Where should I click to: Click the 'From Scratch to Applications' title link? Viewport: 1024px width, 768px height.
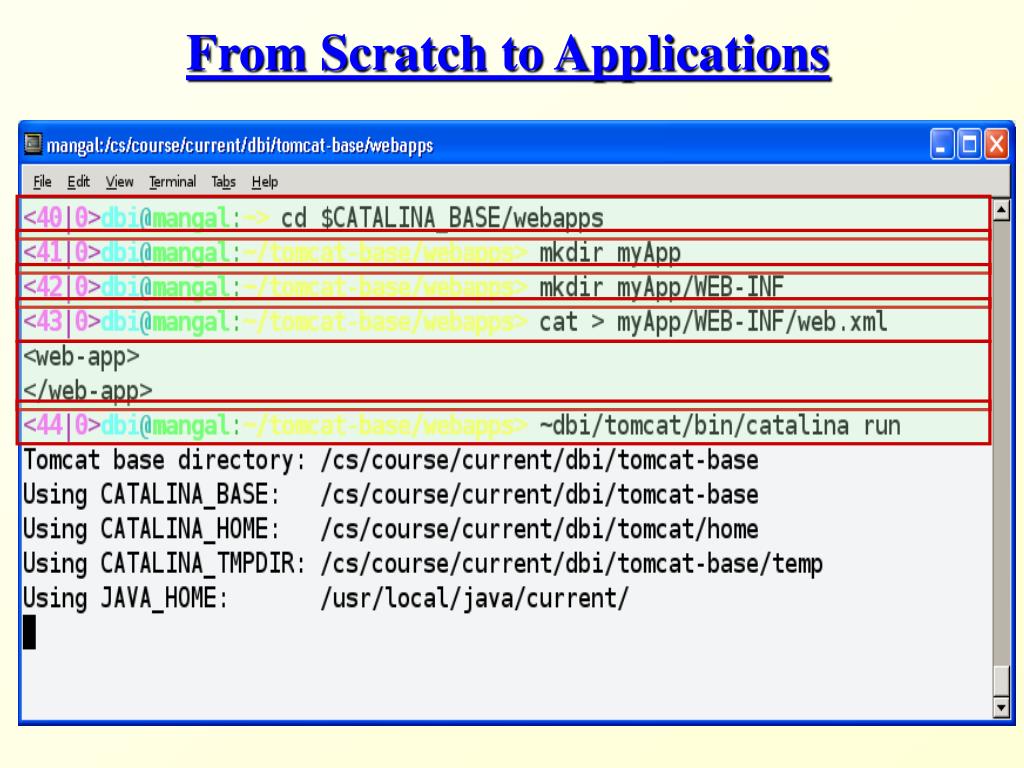click(x=508, y=55)
